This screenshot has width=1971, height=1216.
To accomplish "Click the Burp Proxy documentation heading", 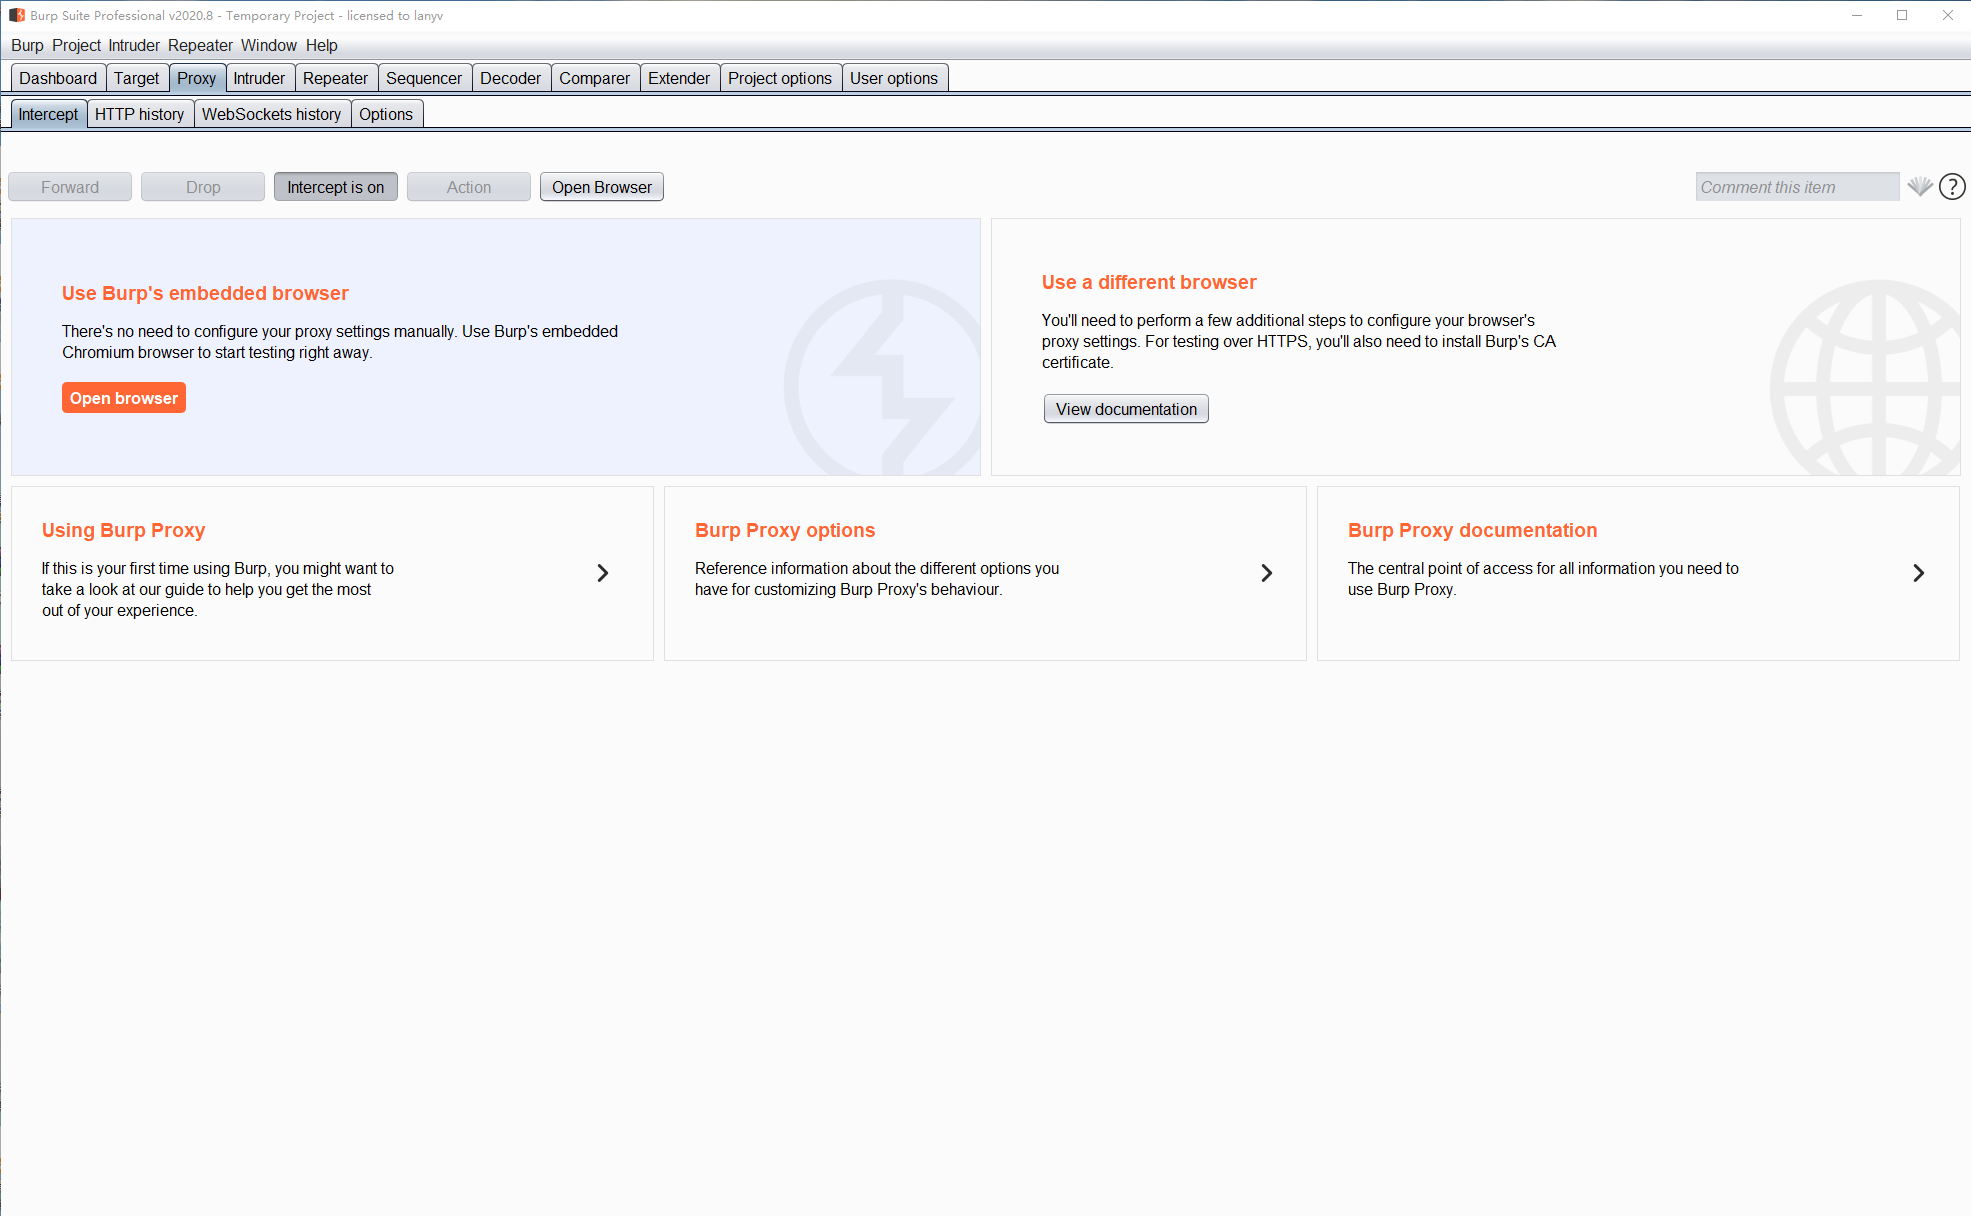I will tap(1472, 530).
